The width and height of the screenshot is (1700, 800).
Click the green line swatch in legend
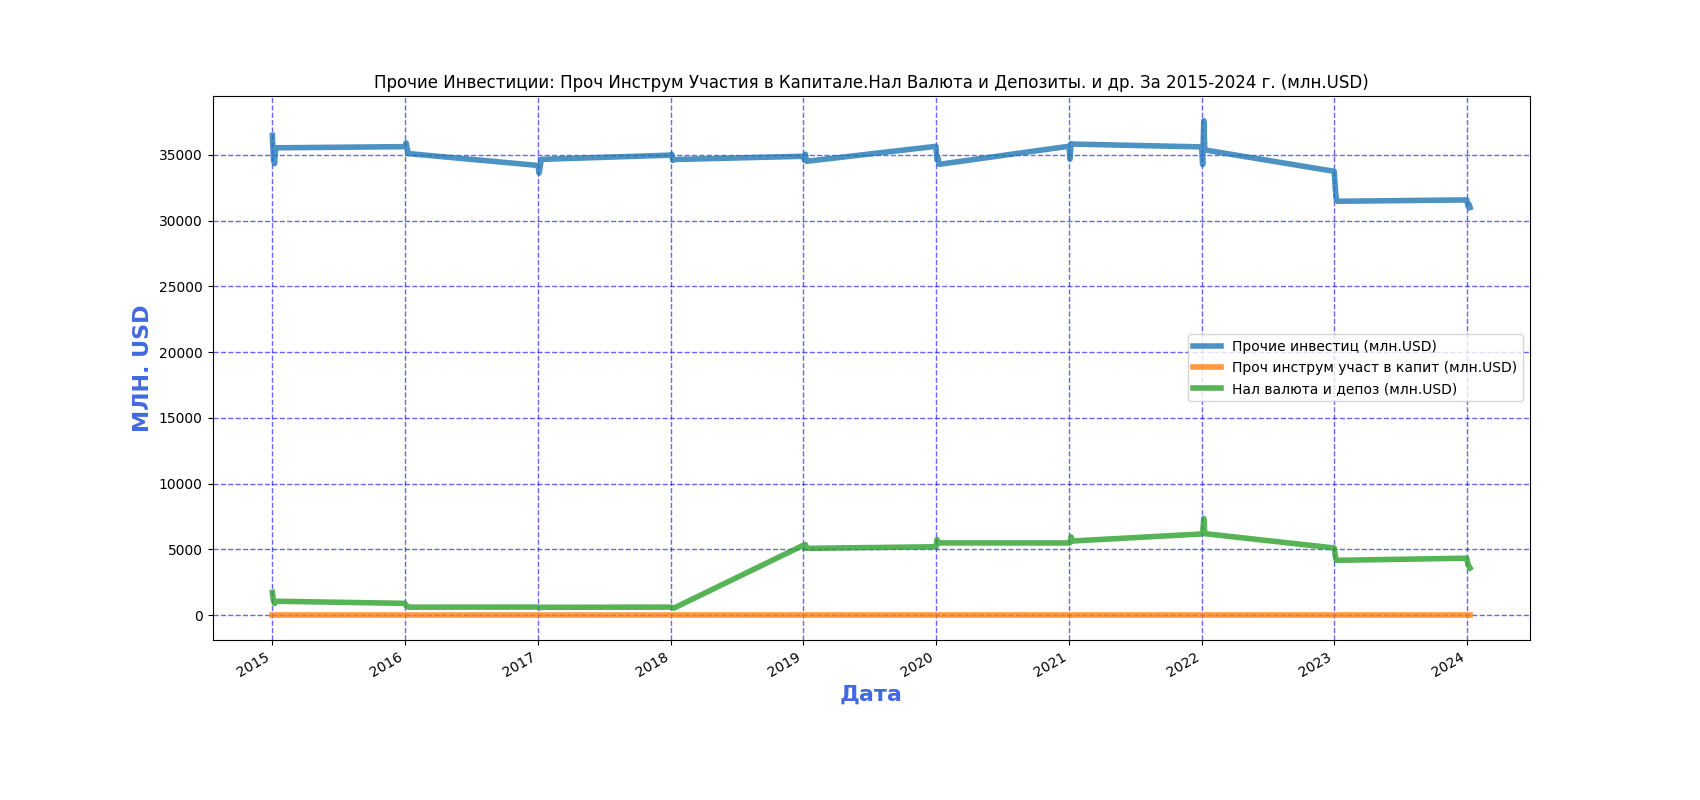coord(1207,389)
